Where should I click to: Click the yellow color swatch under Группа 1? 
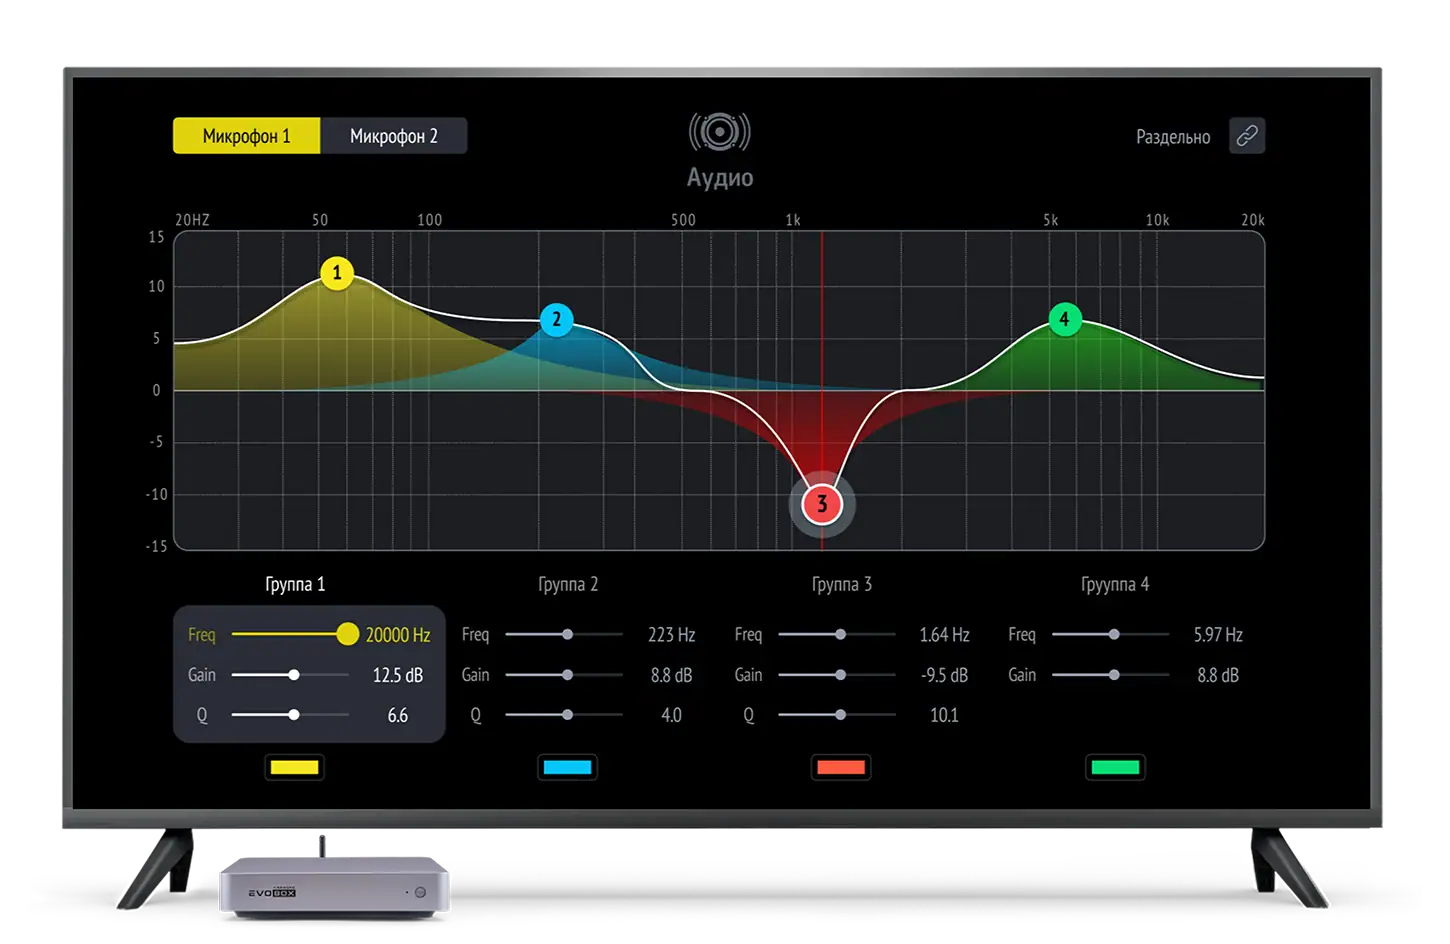tap(294, 767)
